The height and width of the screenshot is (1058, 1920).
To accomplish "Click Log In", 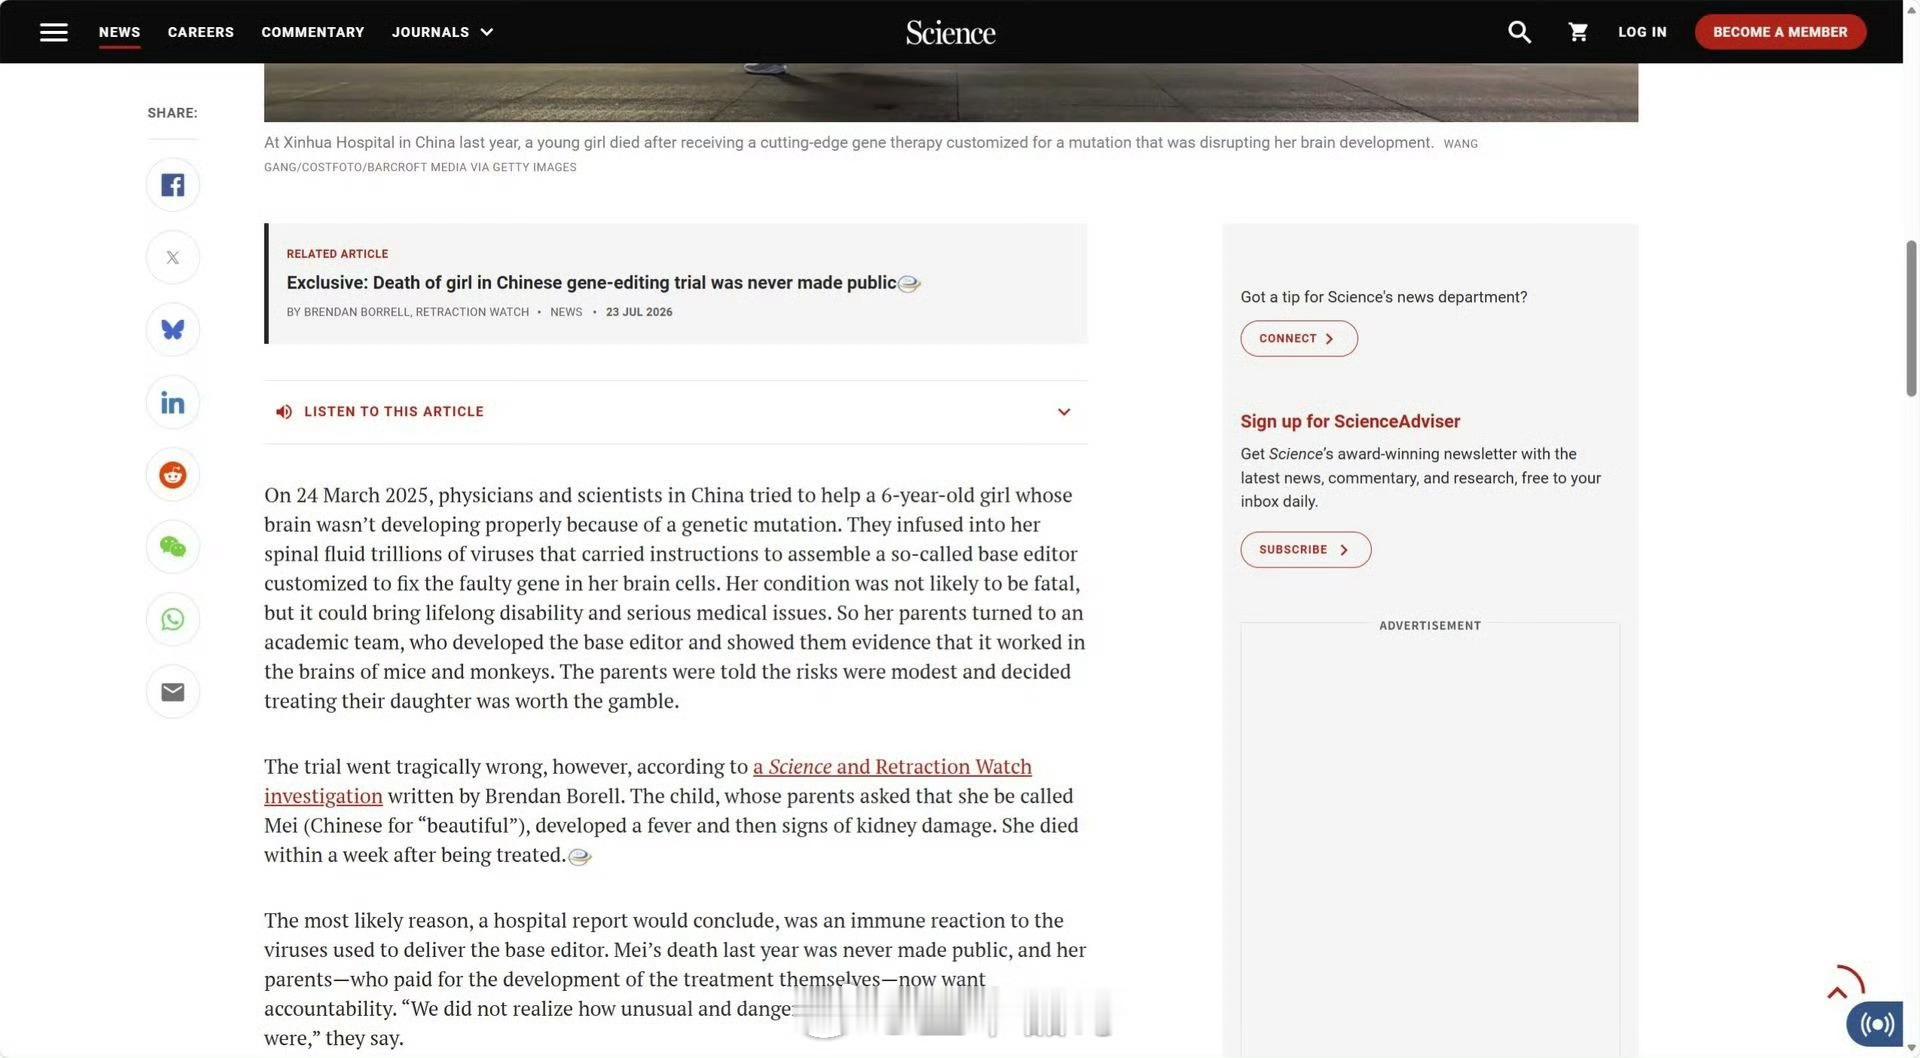I will pyautogui.click(x=1642, y=32).
